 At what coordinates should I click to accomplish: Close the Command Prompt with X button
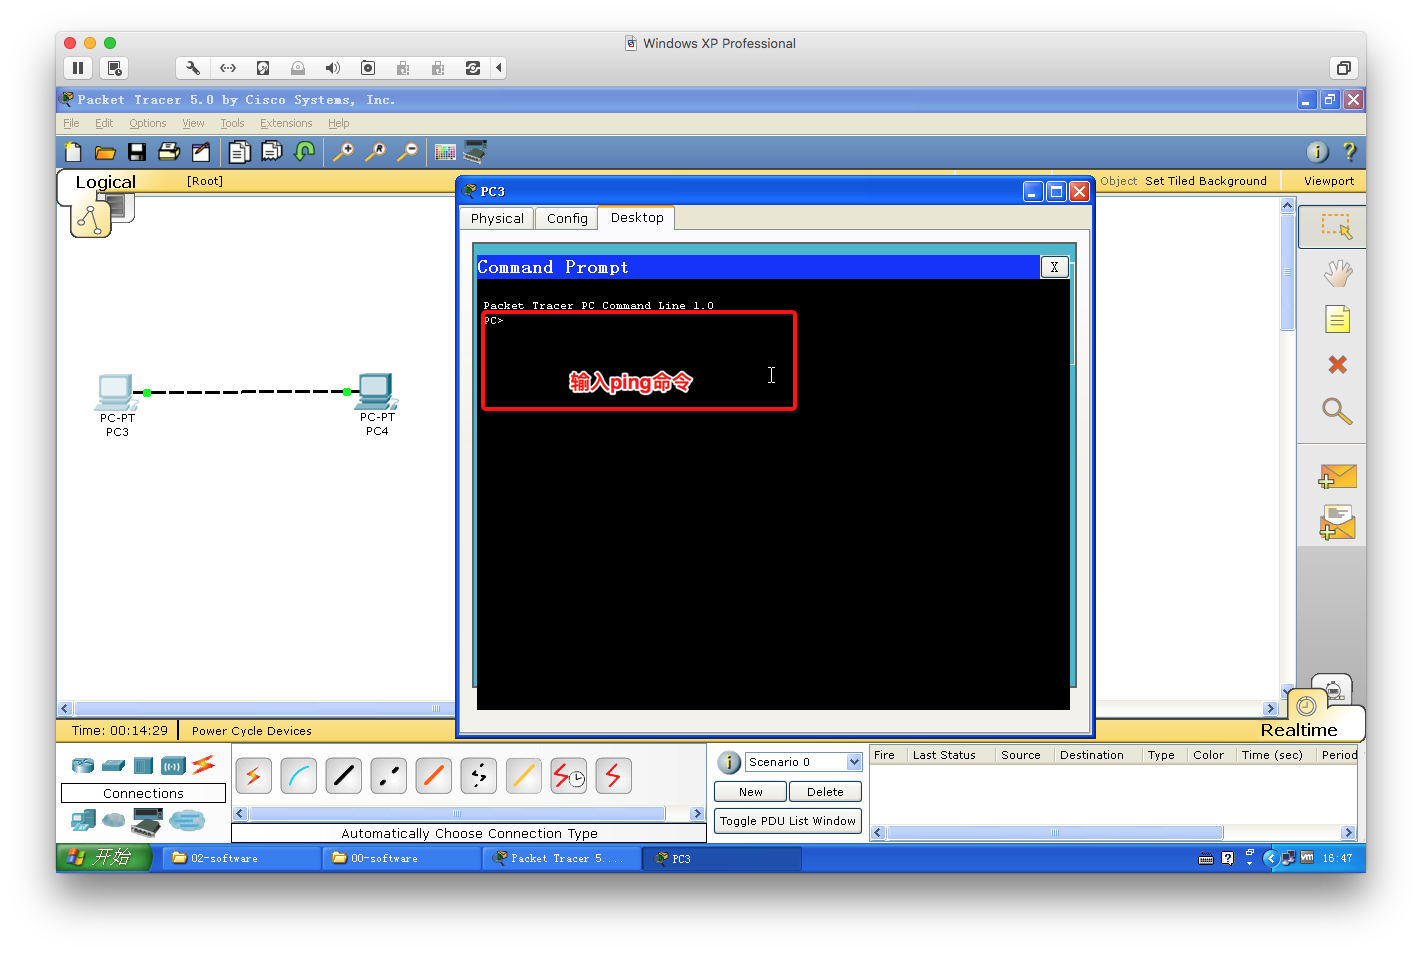pos(1054,267)
